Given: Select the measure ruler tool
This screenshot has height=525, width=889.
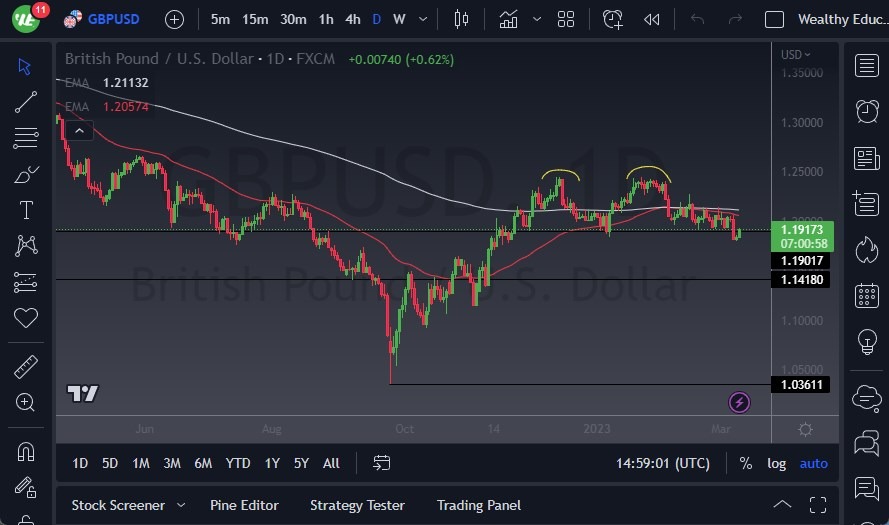Looking at the screenshot, I should [25, 367].
